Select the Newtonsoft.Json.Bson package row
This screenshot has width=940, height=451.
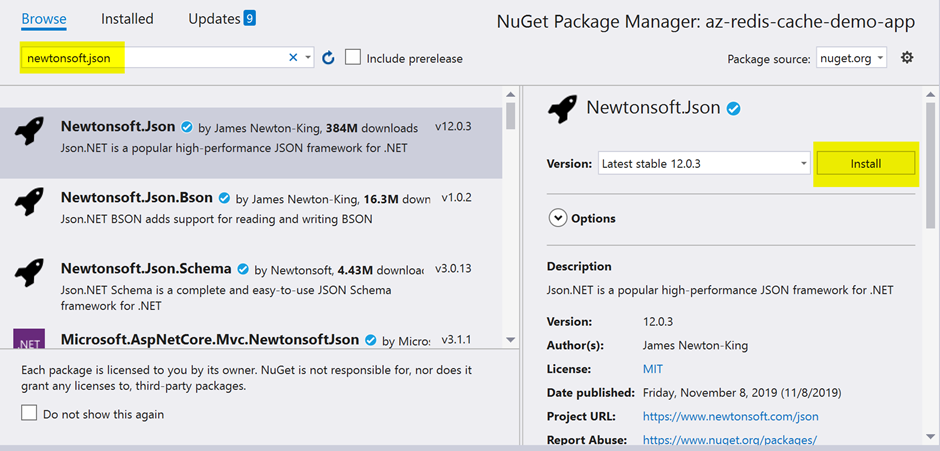pos(251,213)
